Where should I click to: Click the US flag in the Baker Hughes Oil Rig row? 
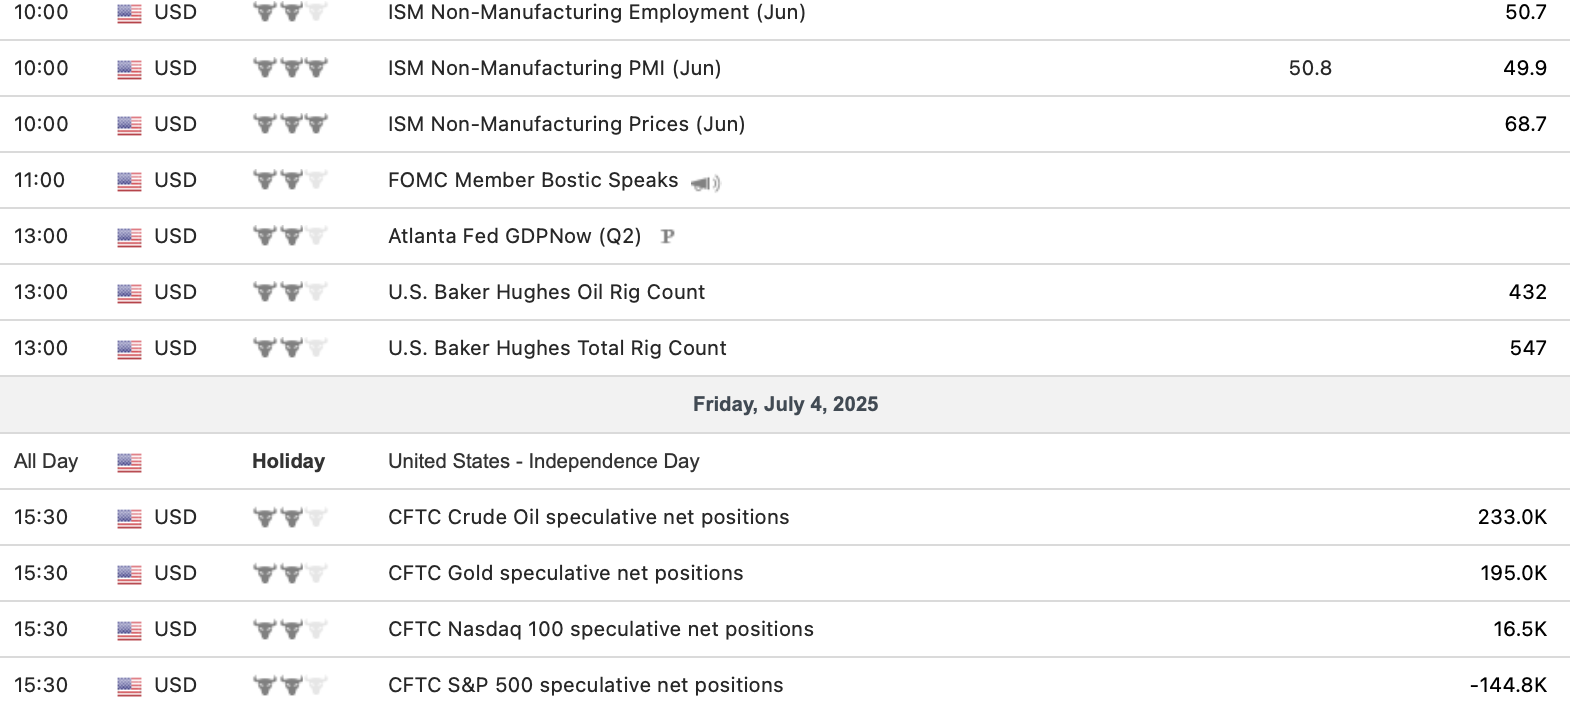pyautogui.click(x=129, y=293)
